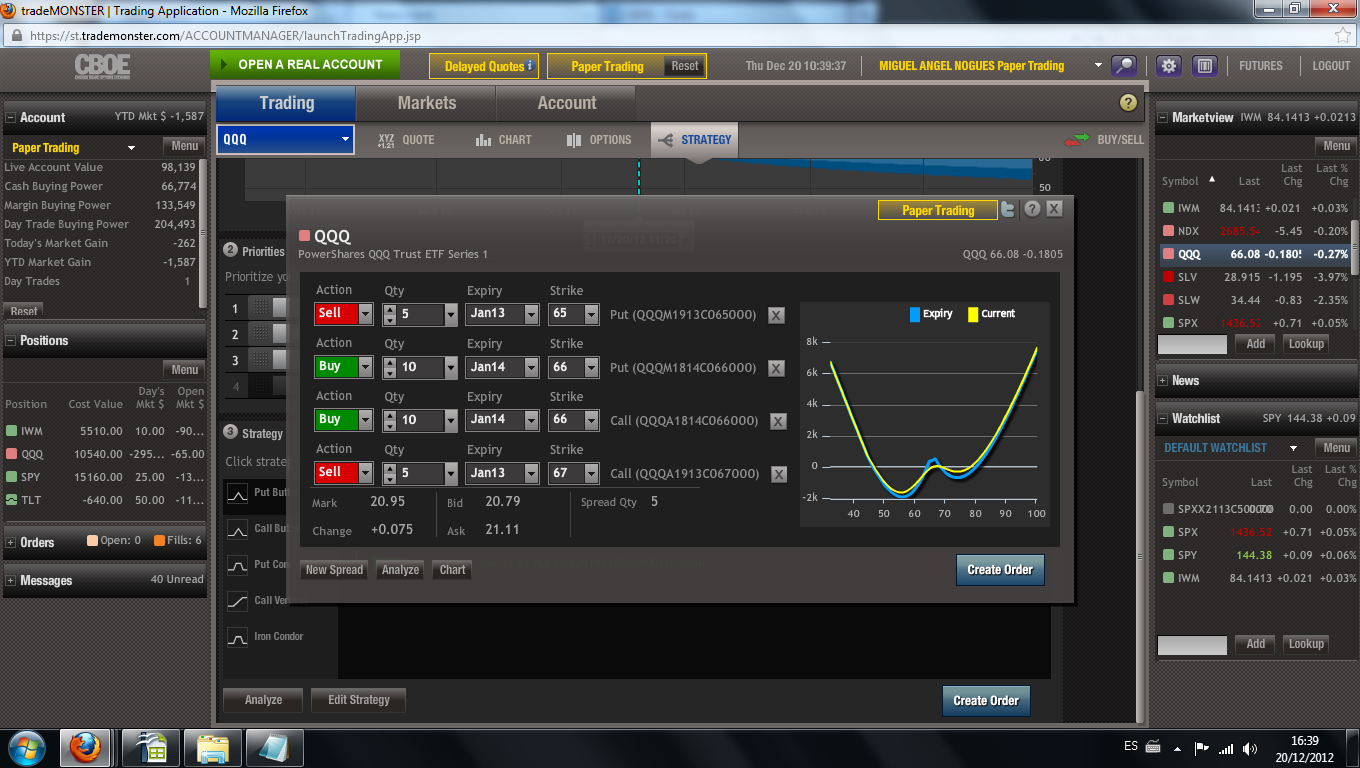Open the QUOTE sub-tab
Image resolution: width=1360 pixels, height=768 pixels.
click(x=405, y=140)
